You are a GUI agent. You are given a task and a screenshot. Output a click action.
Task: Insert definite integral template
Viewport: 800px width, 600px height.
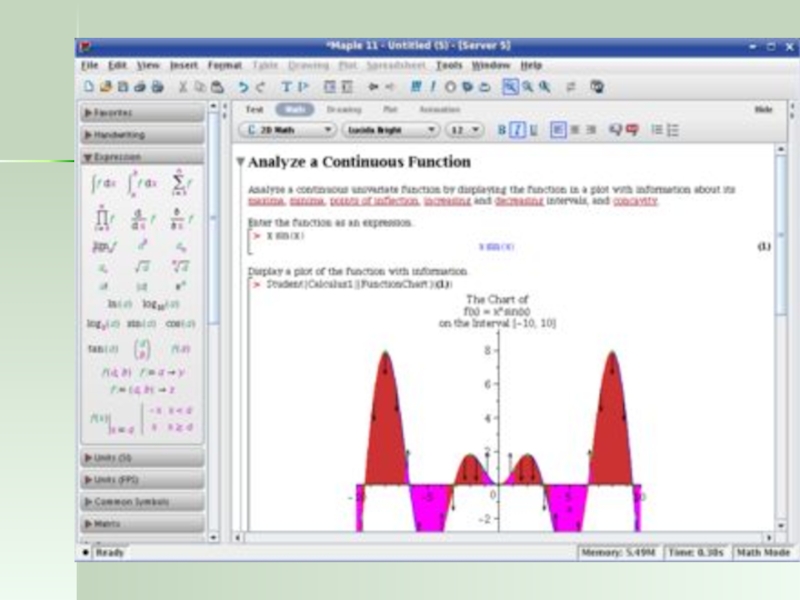141,183
